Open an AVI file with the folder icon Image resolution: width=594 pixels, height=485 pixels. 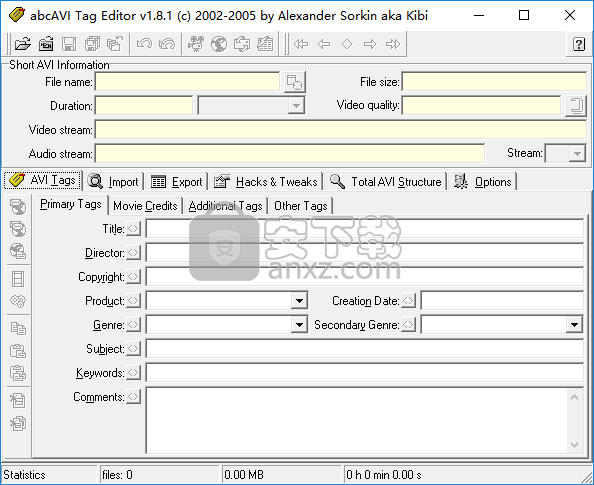point(22,44)
